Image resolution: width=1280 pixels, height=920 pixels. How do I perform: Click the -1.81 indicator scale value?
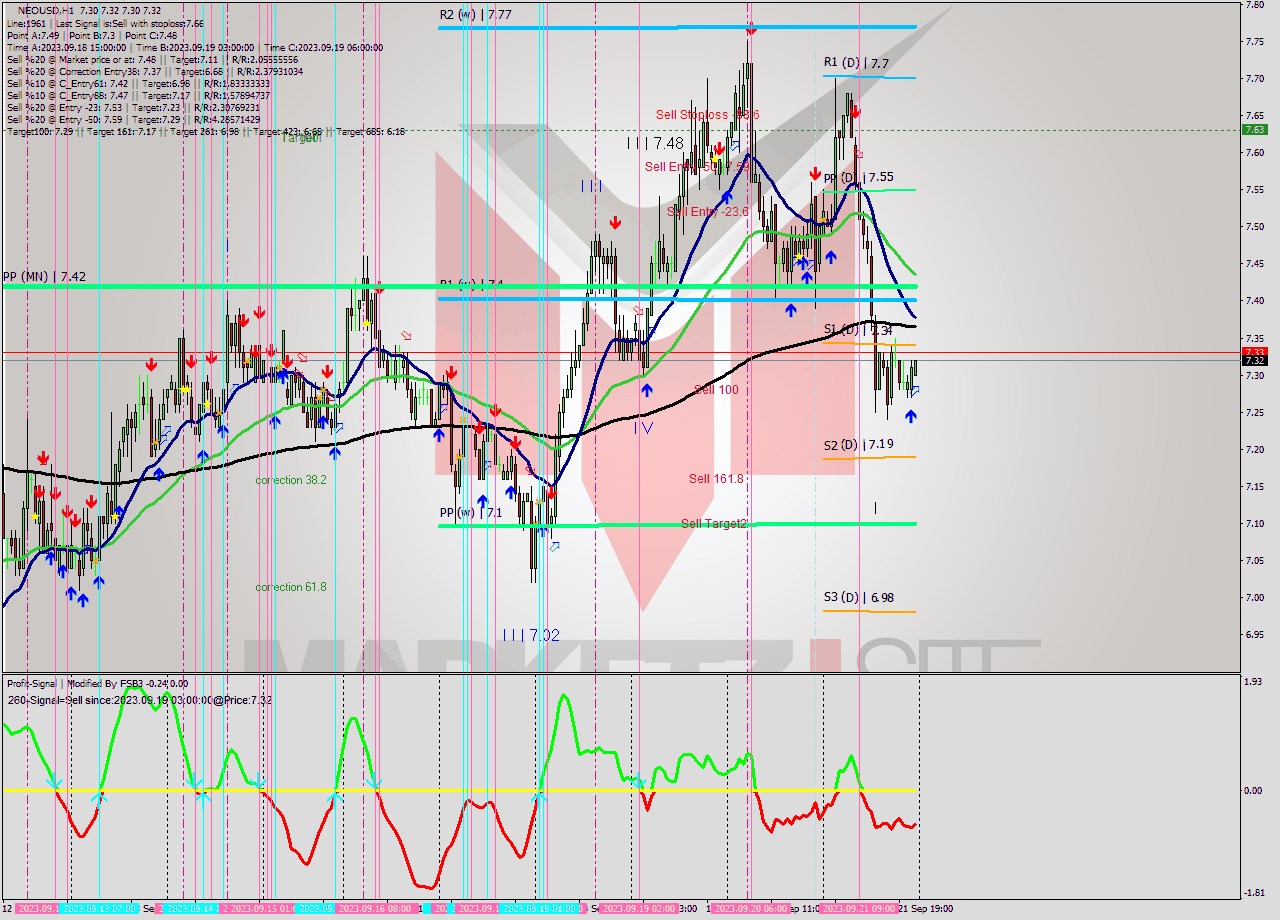tap(1254, 893)
